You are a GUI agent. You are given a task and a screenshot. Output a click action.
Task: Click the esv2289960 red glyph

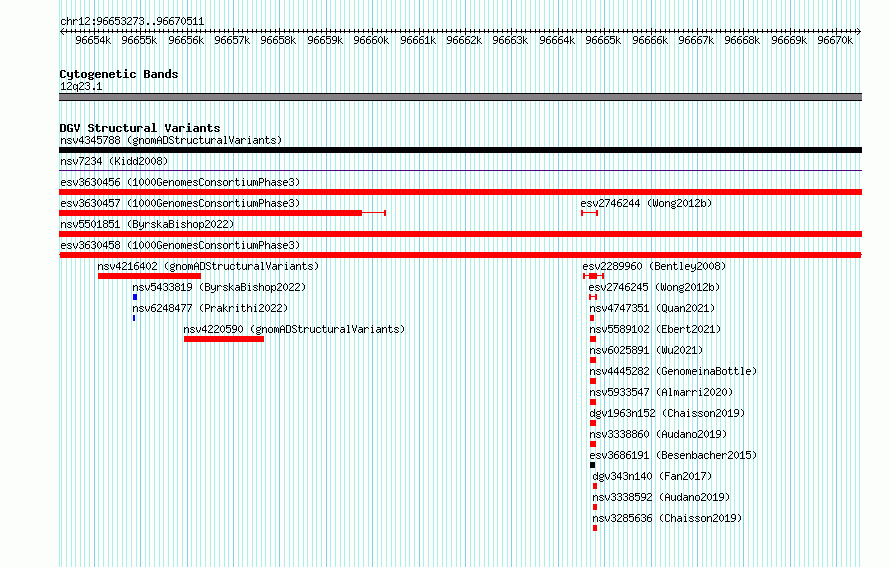[x=593, y=276]
